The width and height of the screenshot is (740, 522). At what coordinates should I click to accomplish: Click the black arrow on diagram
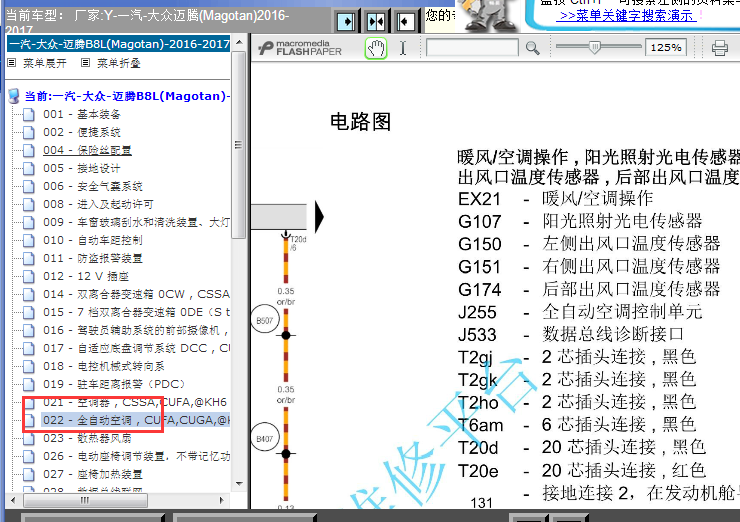[320, 217]
